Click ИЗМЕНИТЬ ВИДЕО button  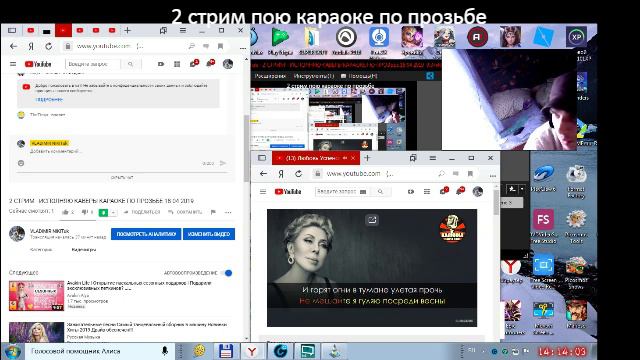(x=209, y=234)
